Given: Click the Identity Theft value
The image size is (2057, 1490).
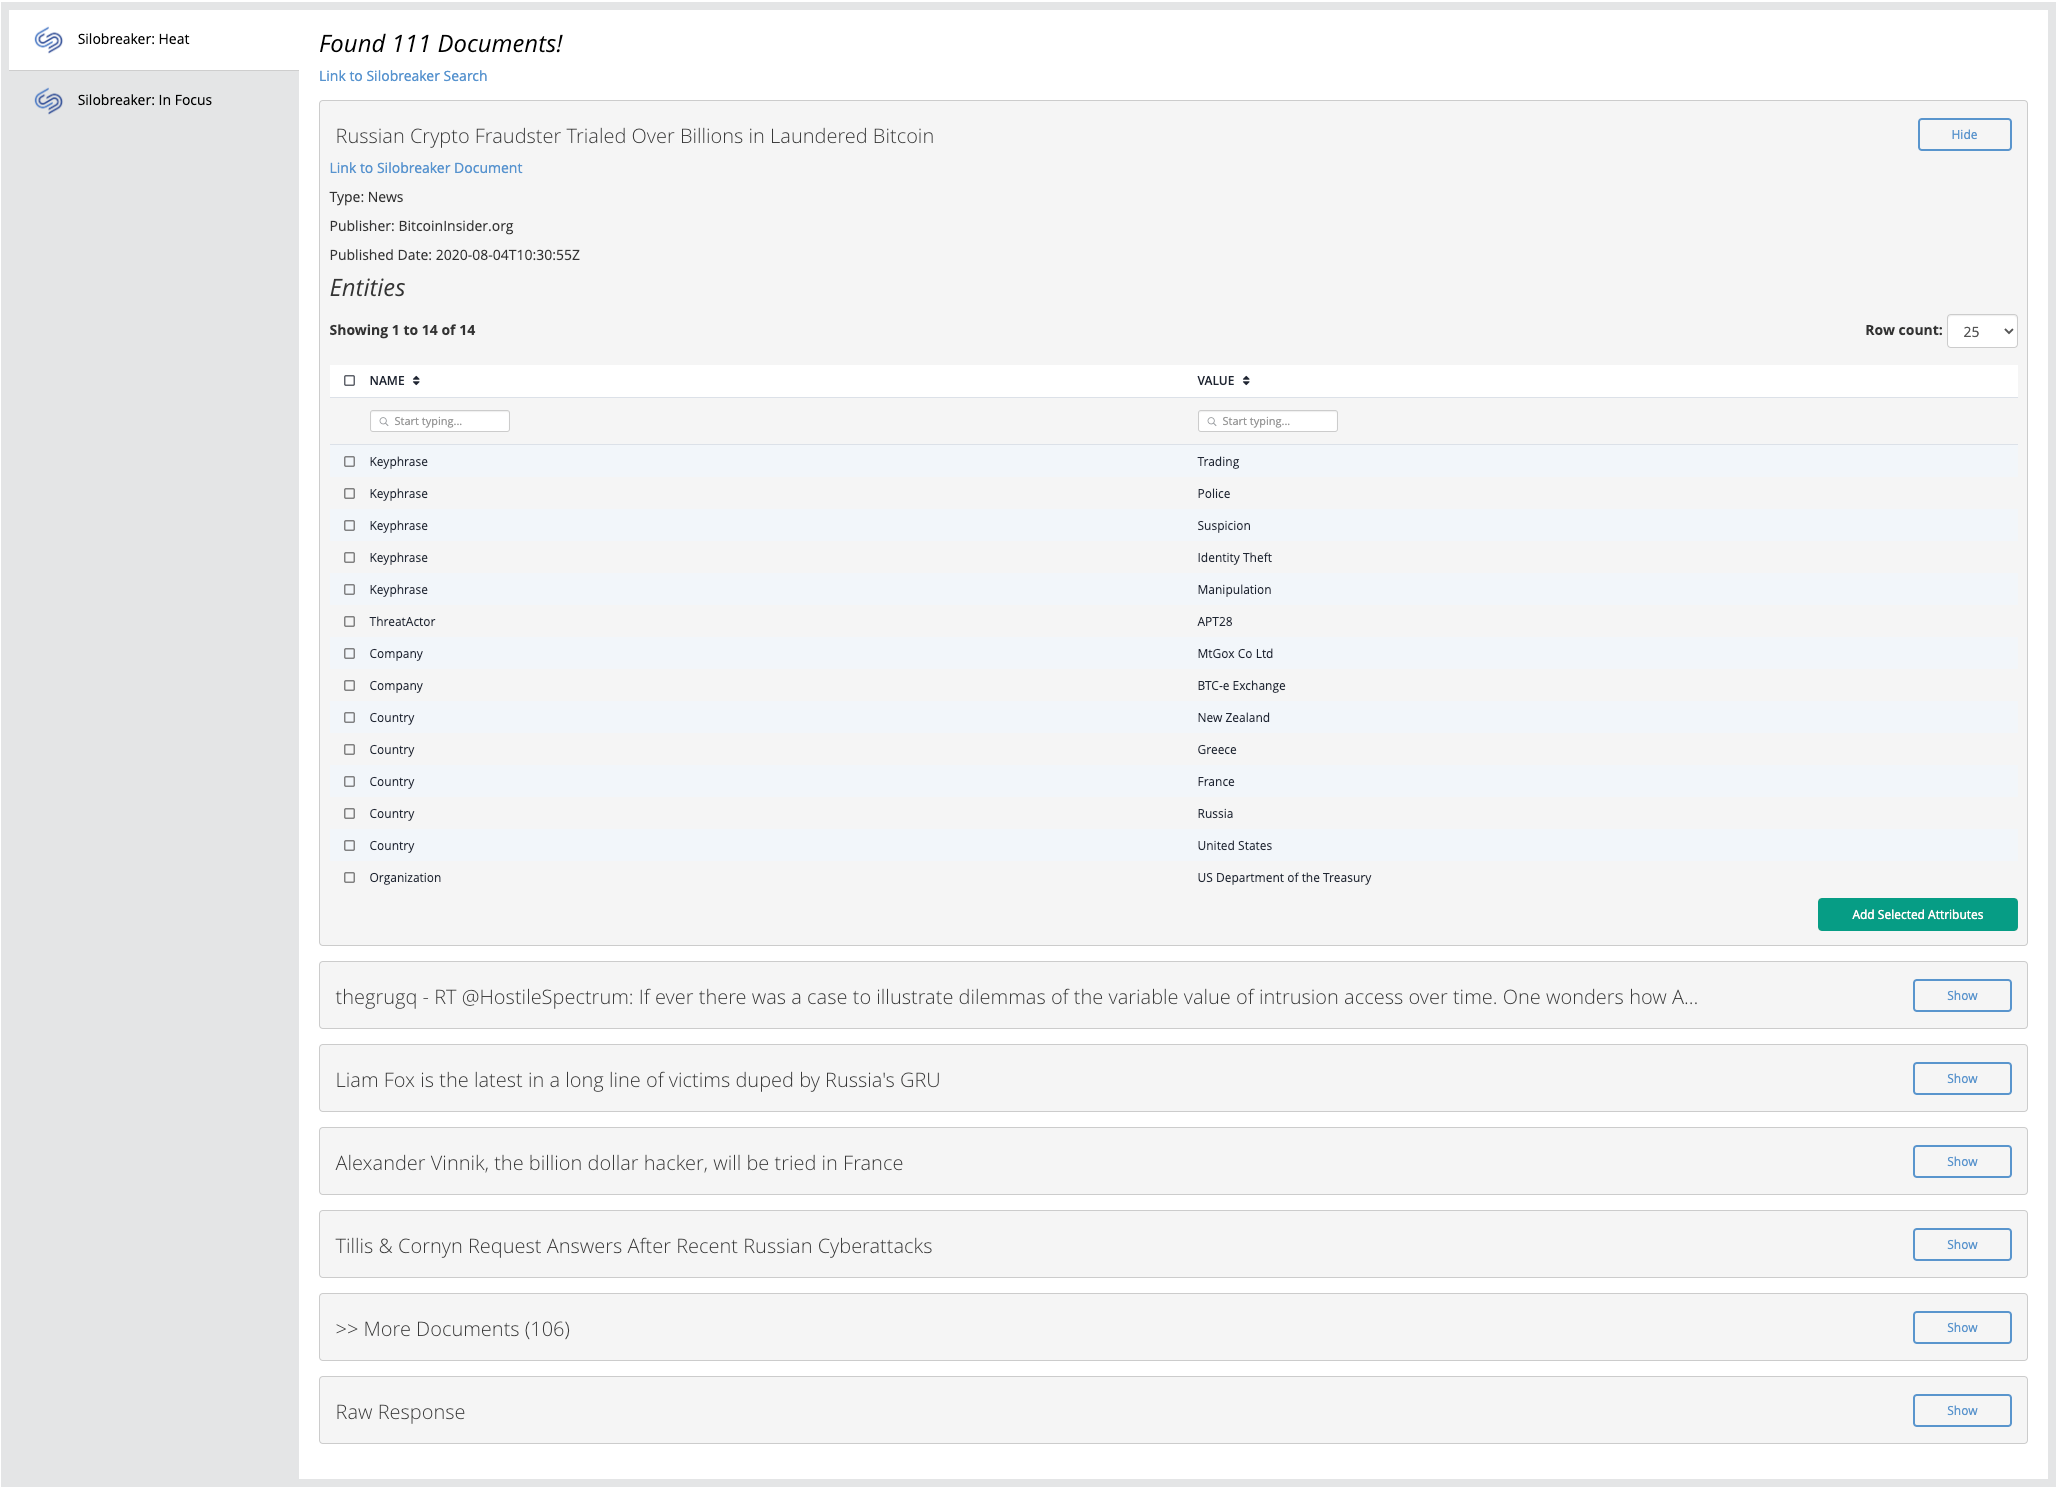Looking at the screenshot, I should [x=1234, y=558].
